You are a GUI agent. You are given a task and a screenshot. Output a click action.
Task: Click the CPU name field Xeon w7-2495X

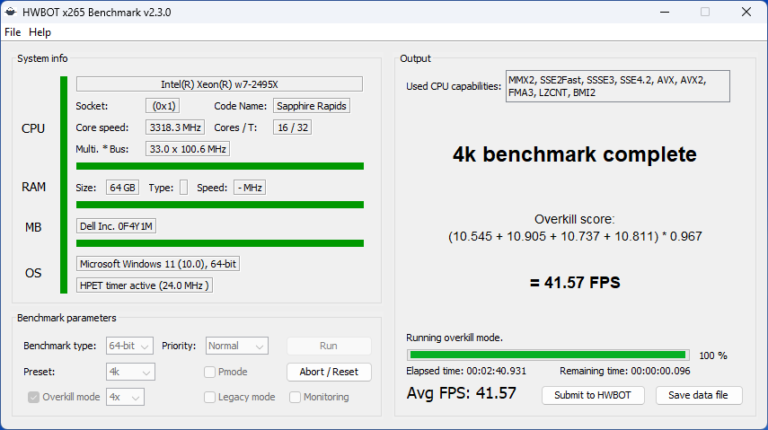(219, 84)
